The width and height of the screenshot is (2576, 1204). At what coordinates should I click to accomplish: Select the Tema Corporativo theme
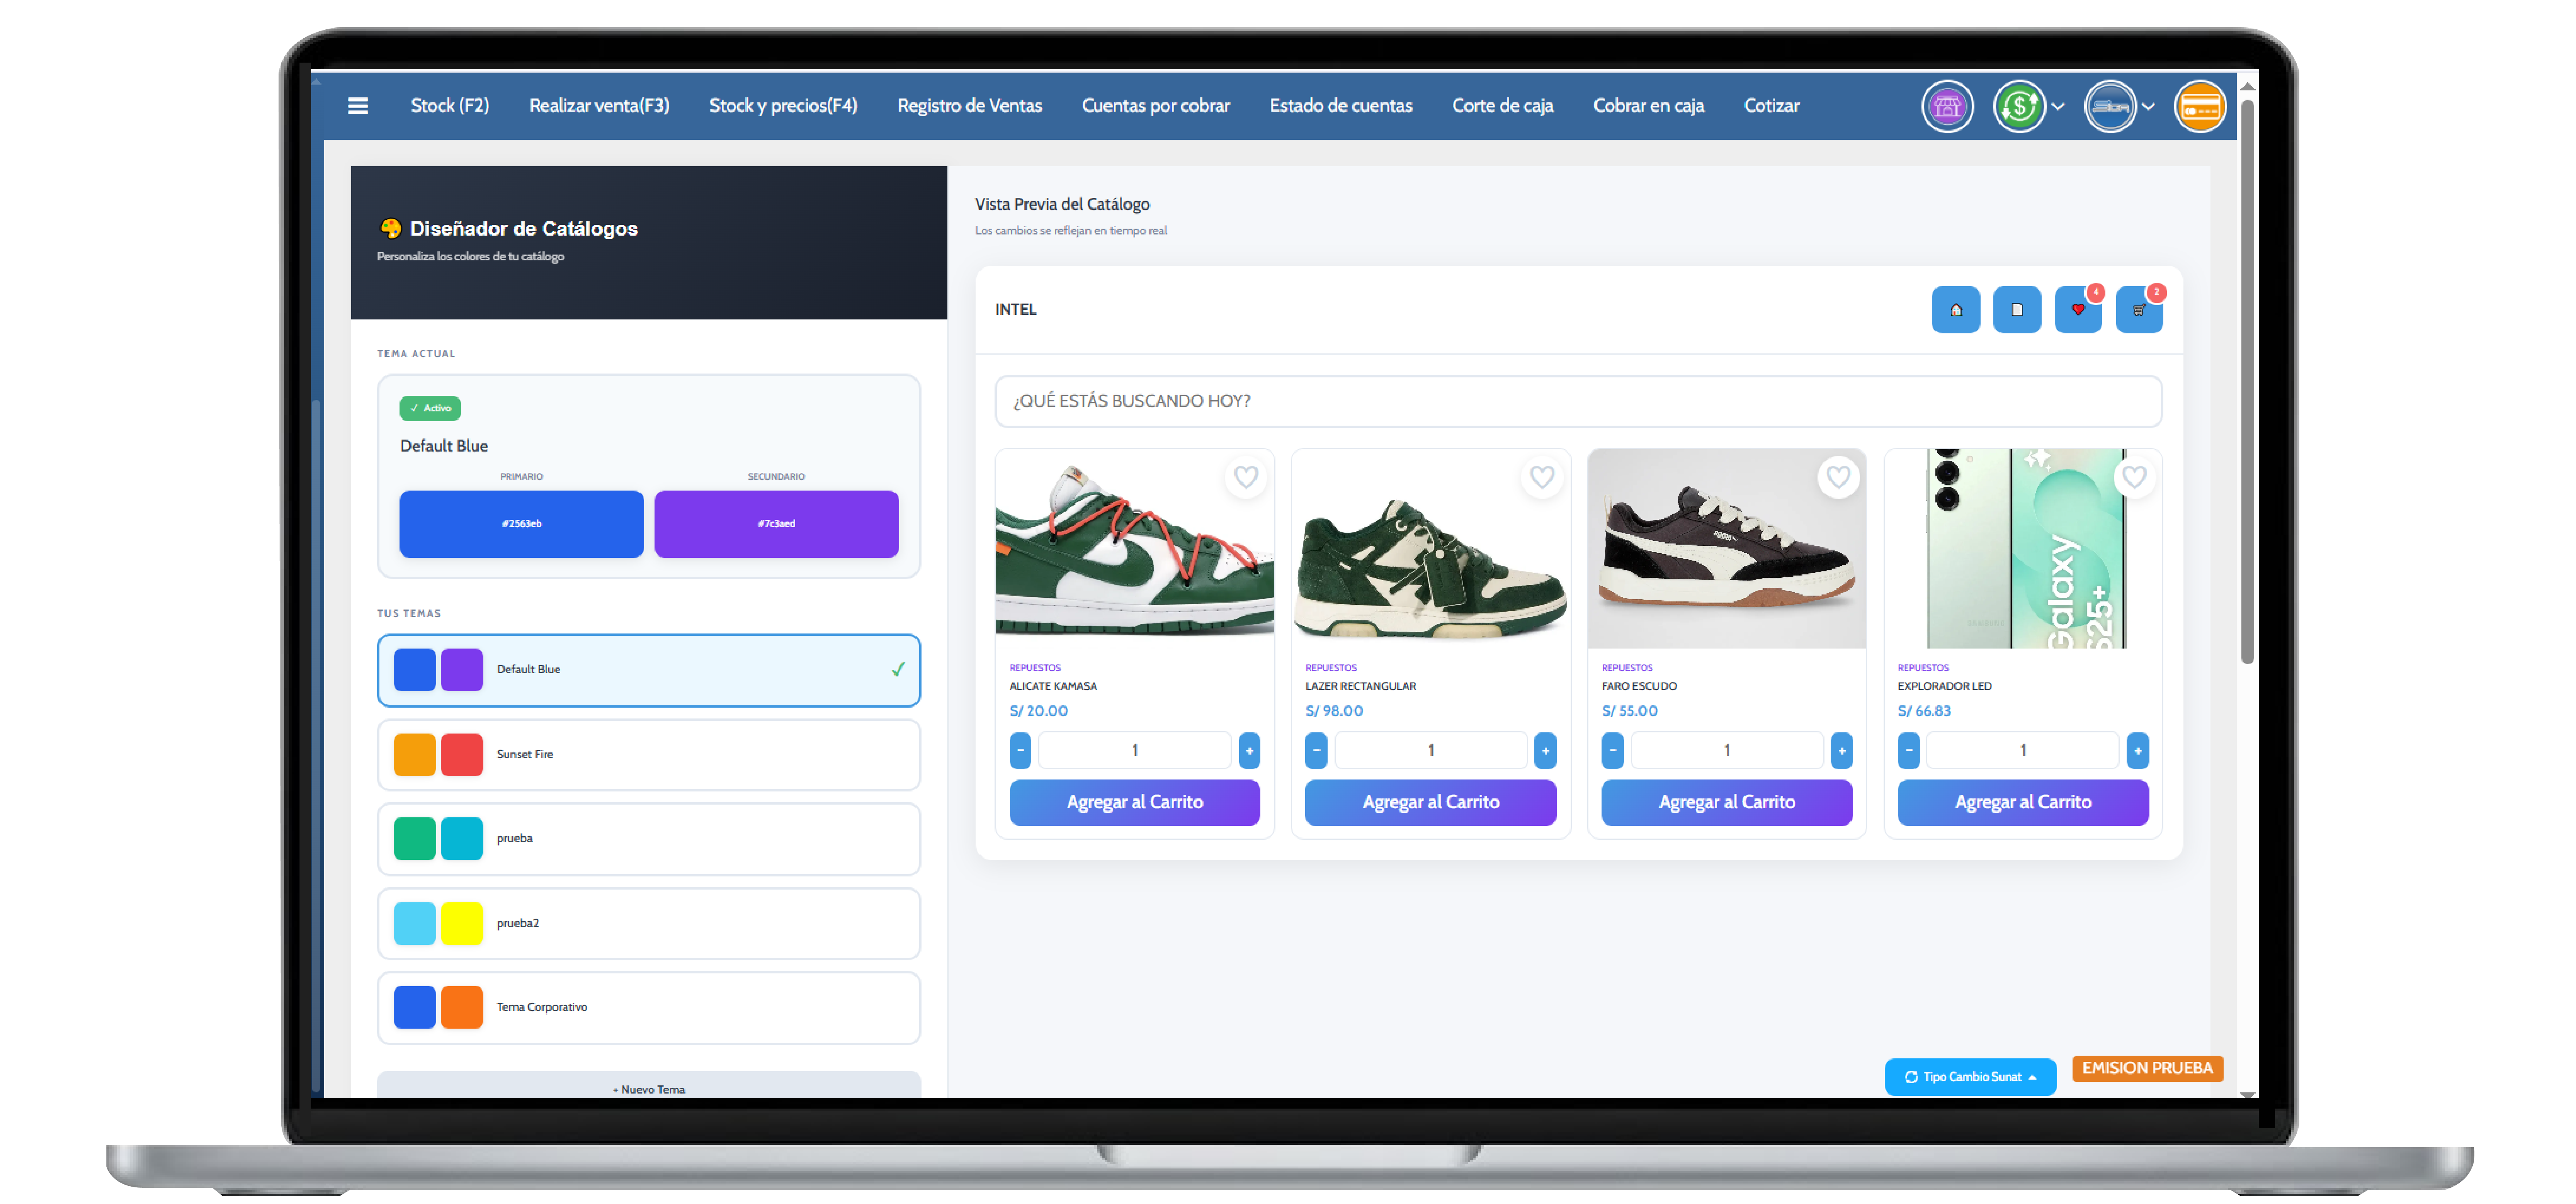(x=649, y=1008)
